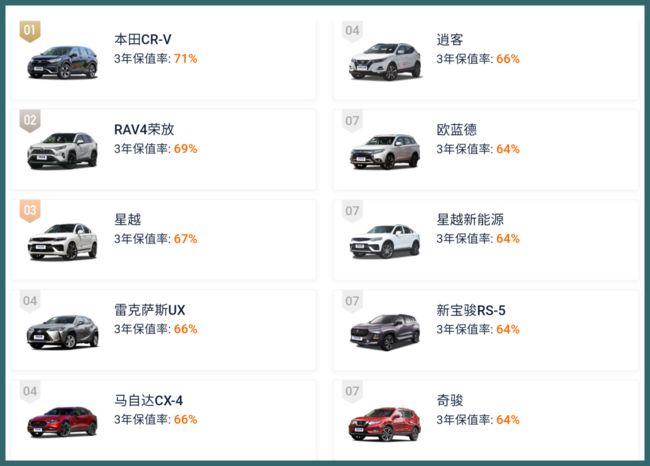Click the 69% value for RAV4荣放
This screenshot has width=650, height=466.
185,148
